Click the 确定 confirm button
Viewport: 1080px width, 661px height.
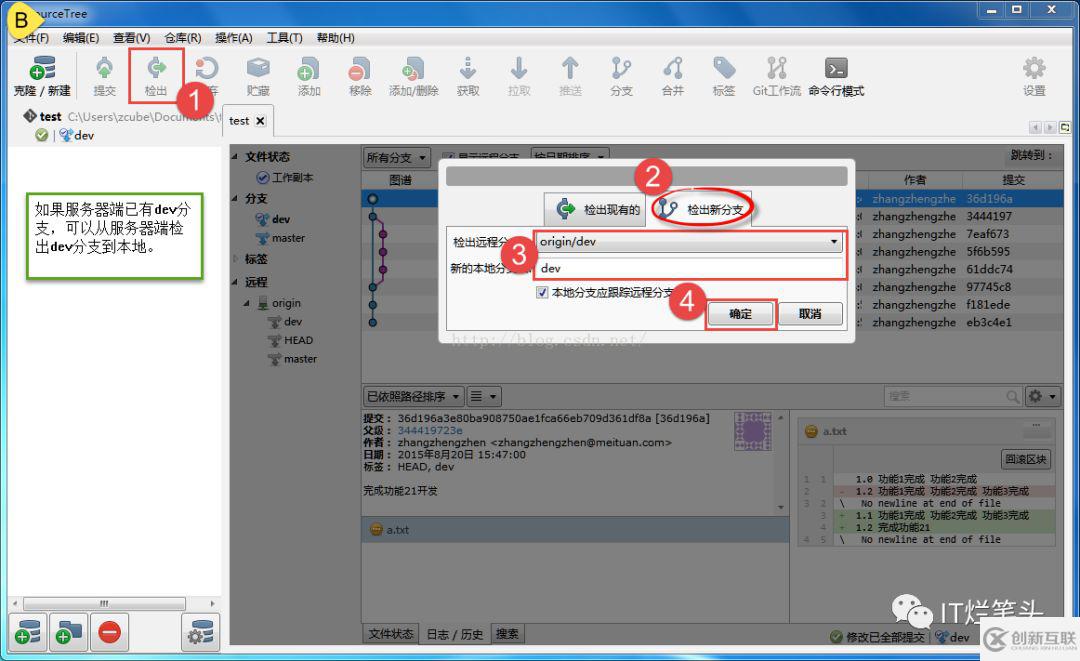[x=740, y=314]
